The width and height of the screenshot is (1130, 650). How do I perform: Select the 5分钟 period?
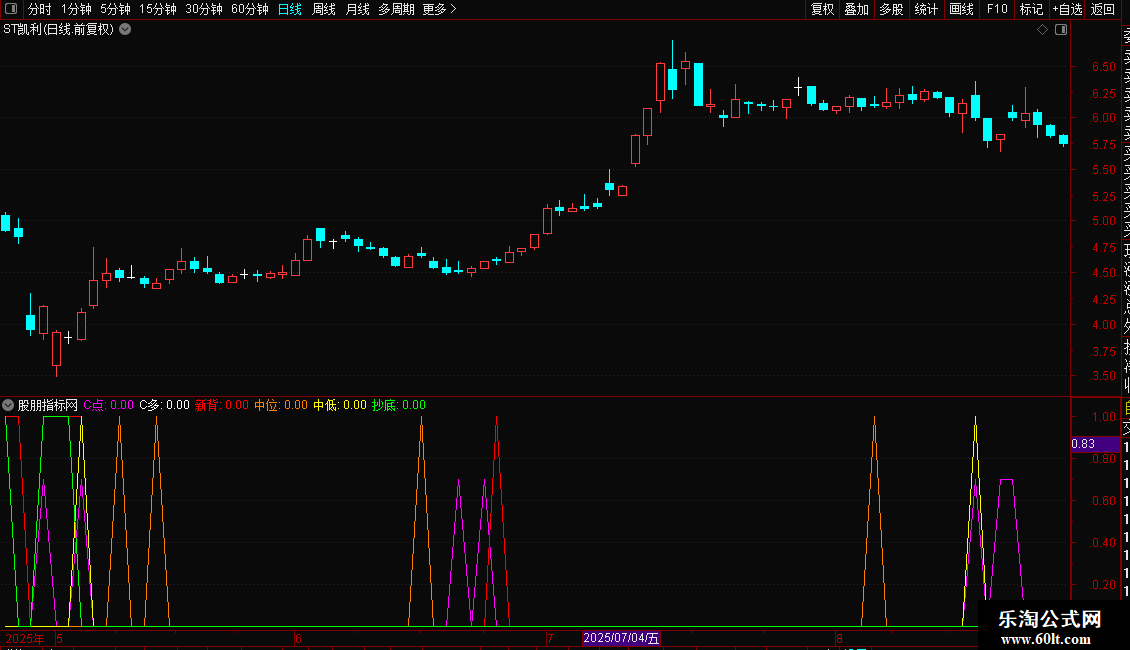pos(115,9)
